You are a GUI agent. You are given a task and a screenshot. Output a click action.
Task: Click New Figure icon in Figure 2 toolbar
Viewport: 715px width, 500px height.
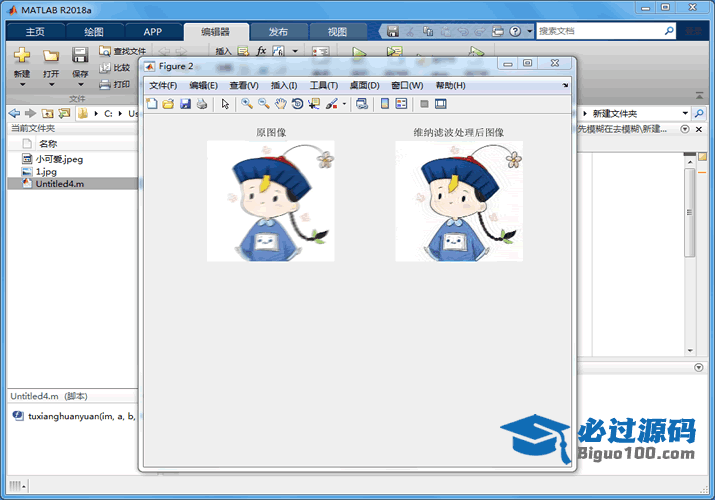pyautogui.click(x=152, y=104)
